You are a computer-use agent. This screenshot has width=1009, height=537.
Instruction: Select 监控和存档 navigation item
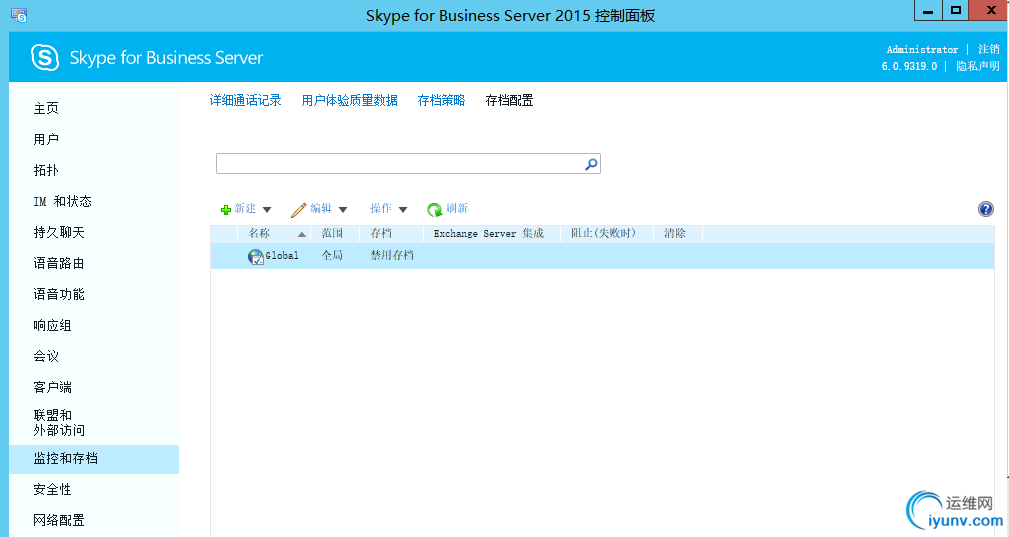click(94, 459)
